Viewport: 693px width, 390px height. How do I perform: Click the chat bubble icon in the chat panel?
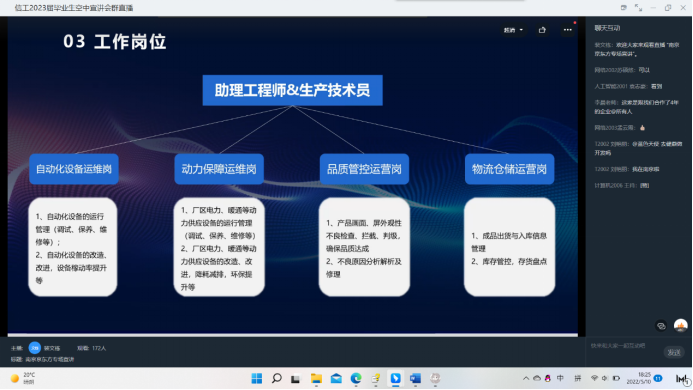click(661, 326)
